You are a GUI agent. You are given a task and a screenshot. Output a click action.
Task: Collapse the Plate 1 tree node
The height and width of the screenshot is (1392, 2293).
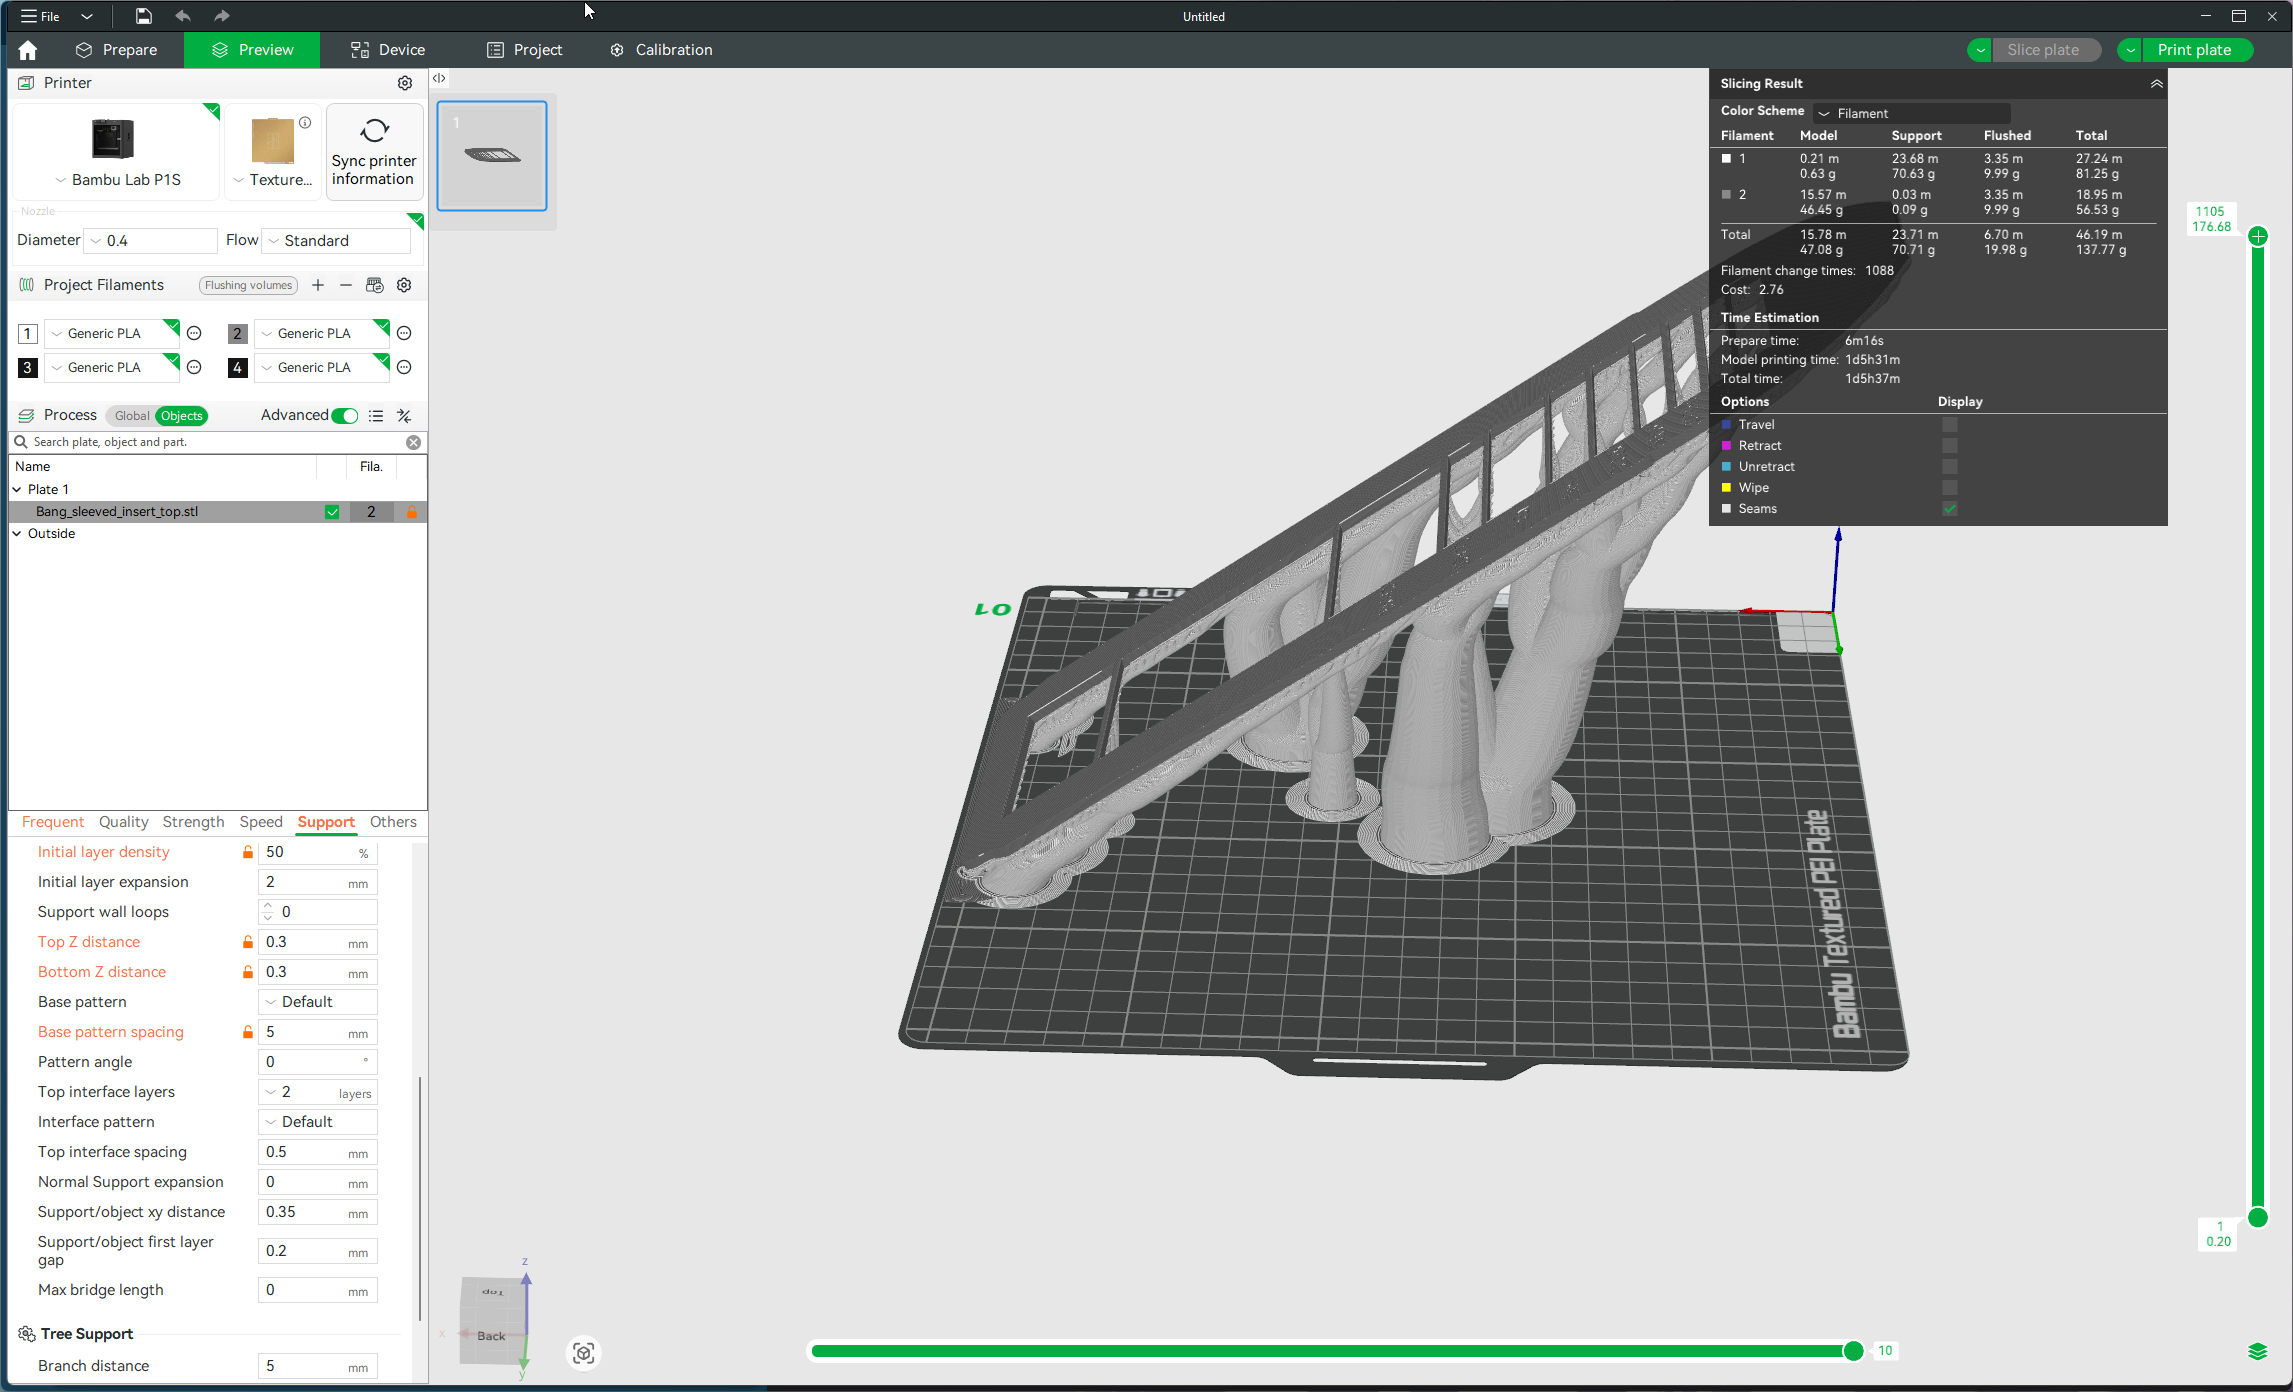click(x=17, y=490)
